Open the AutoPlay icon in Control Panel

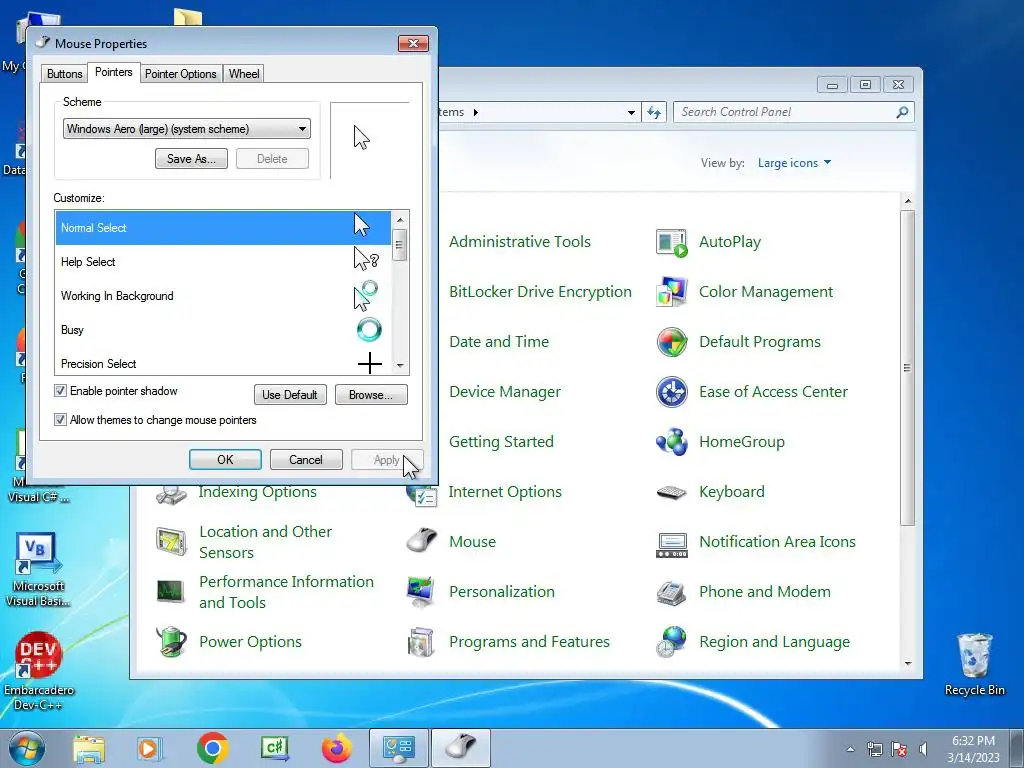coord(671,242)
